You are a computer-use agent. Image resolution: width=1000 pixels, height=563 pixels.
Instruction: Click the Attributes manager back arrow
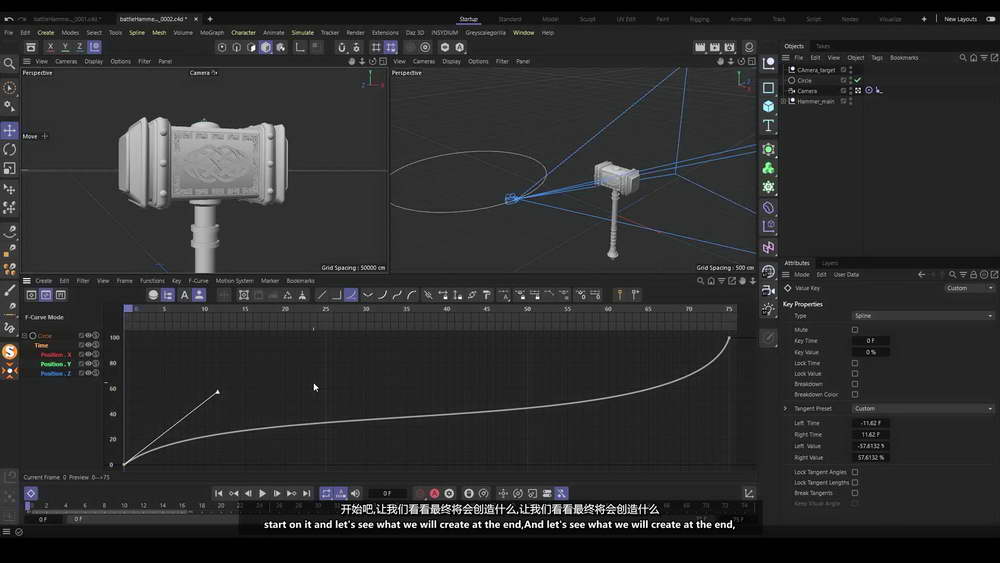click(922, 275)
